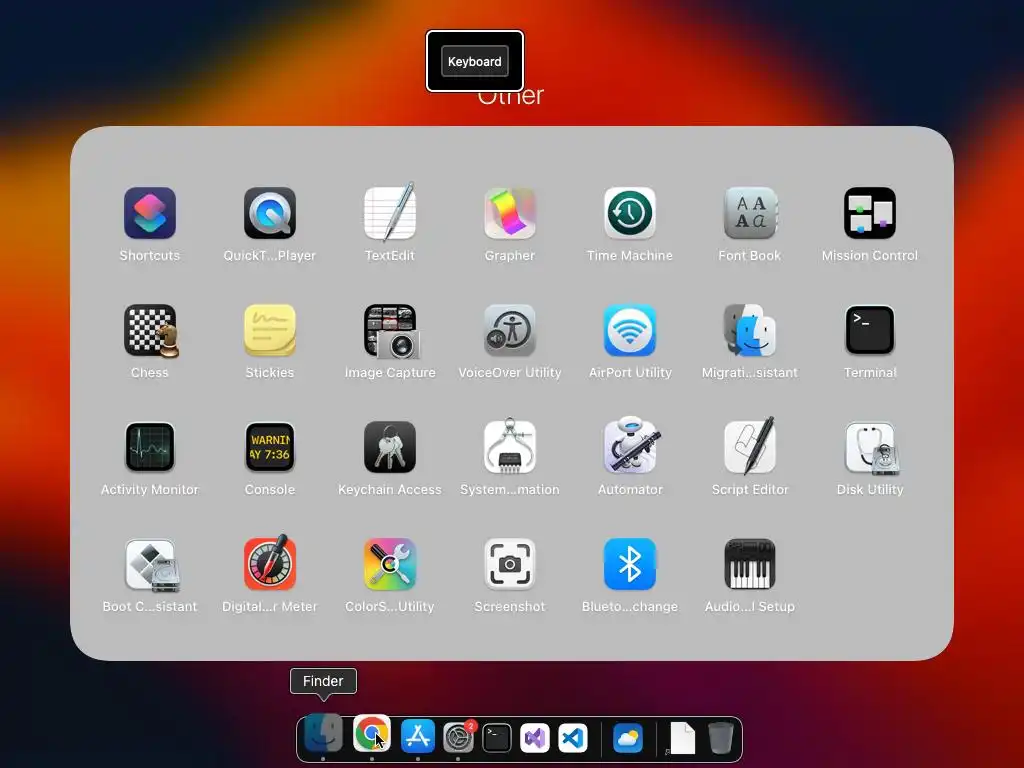The height and width of the screenshot is (768, 1024).
Task: Open Visual Studio in the Dock
Action: (x=535, y=739)
